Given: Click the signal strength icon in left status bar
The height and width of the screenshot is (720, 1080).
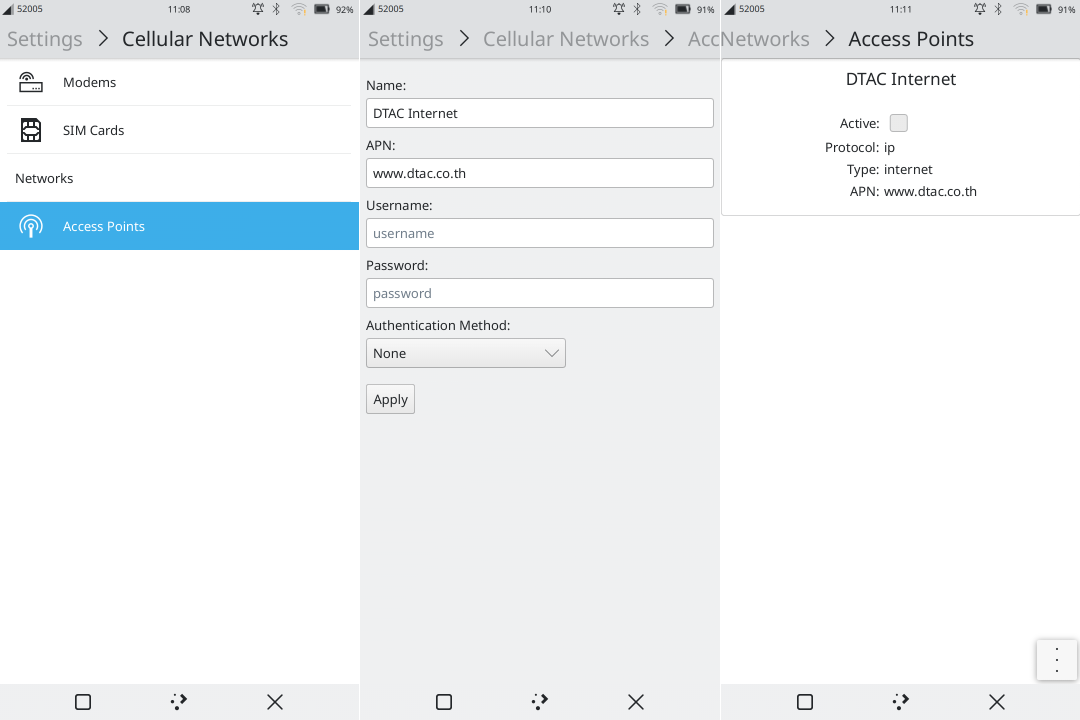Looking at the screenshot, I should (x=8, y=9).
